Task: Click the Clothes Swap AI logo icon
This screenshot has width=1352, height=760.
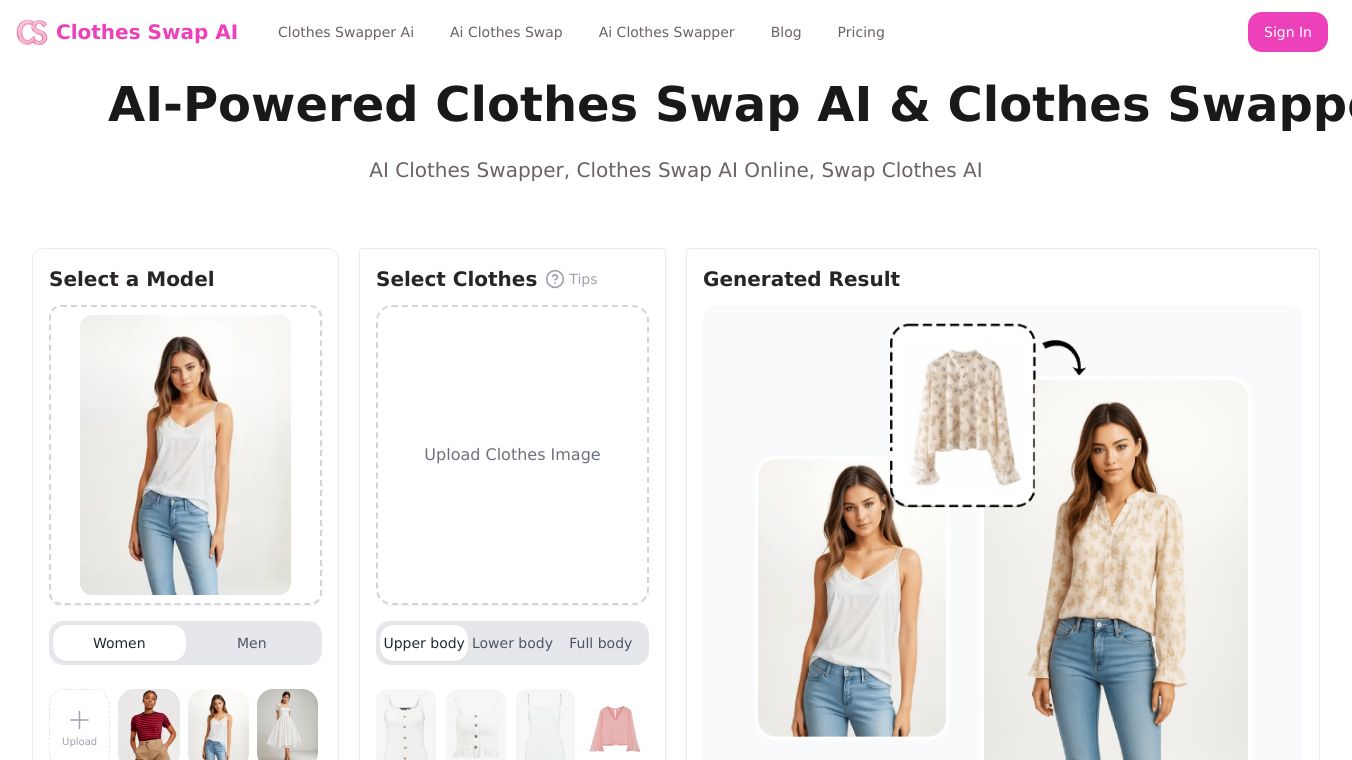Action: tap(32, 32)
